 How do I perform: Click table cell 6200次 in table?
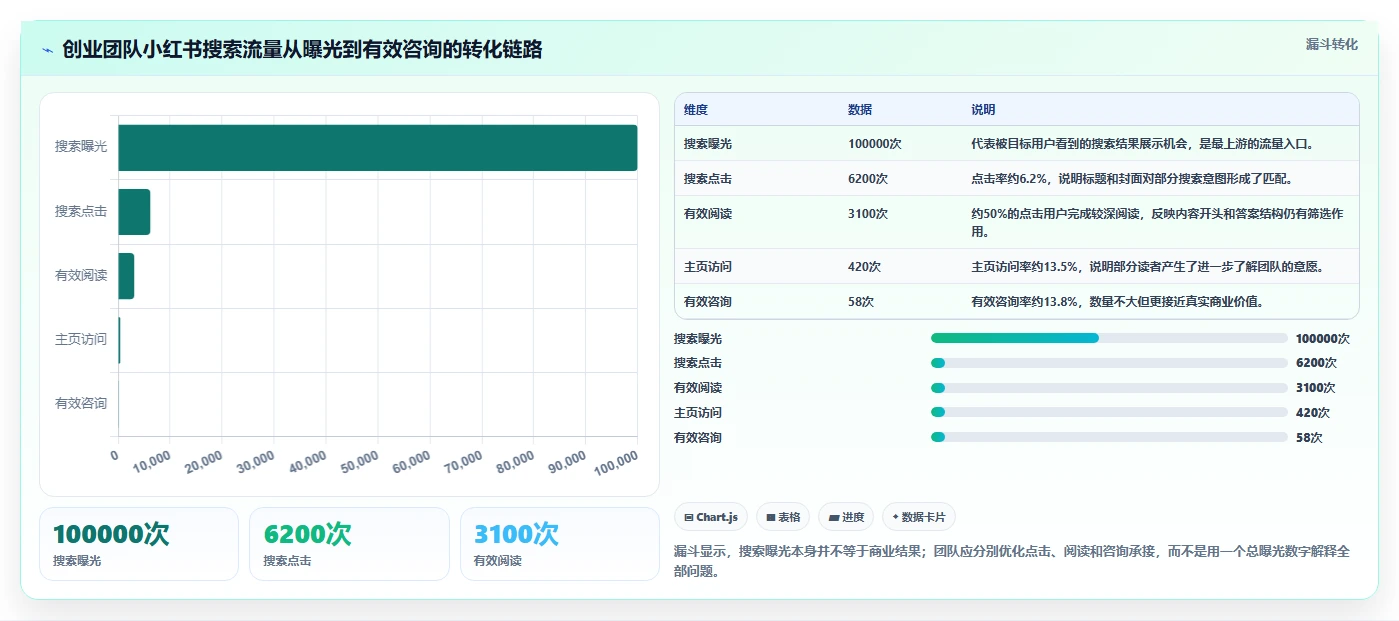(x=868, y=179)
